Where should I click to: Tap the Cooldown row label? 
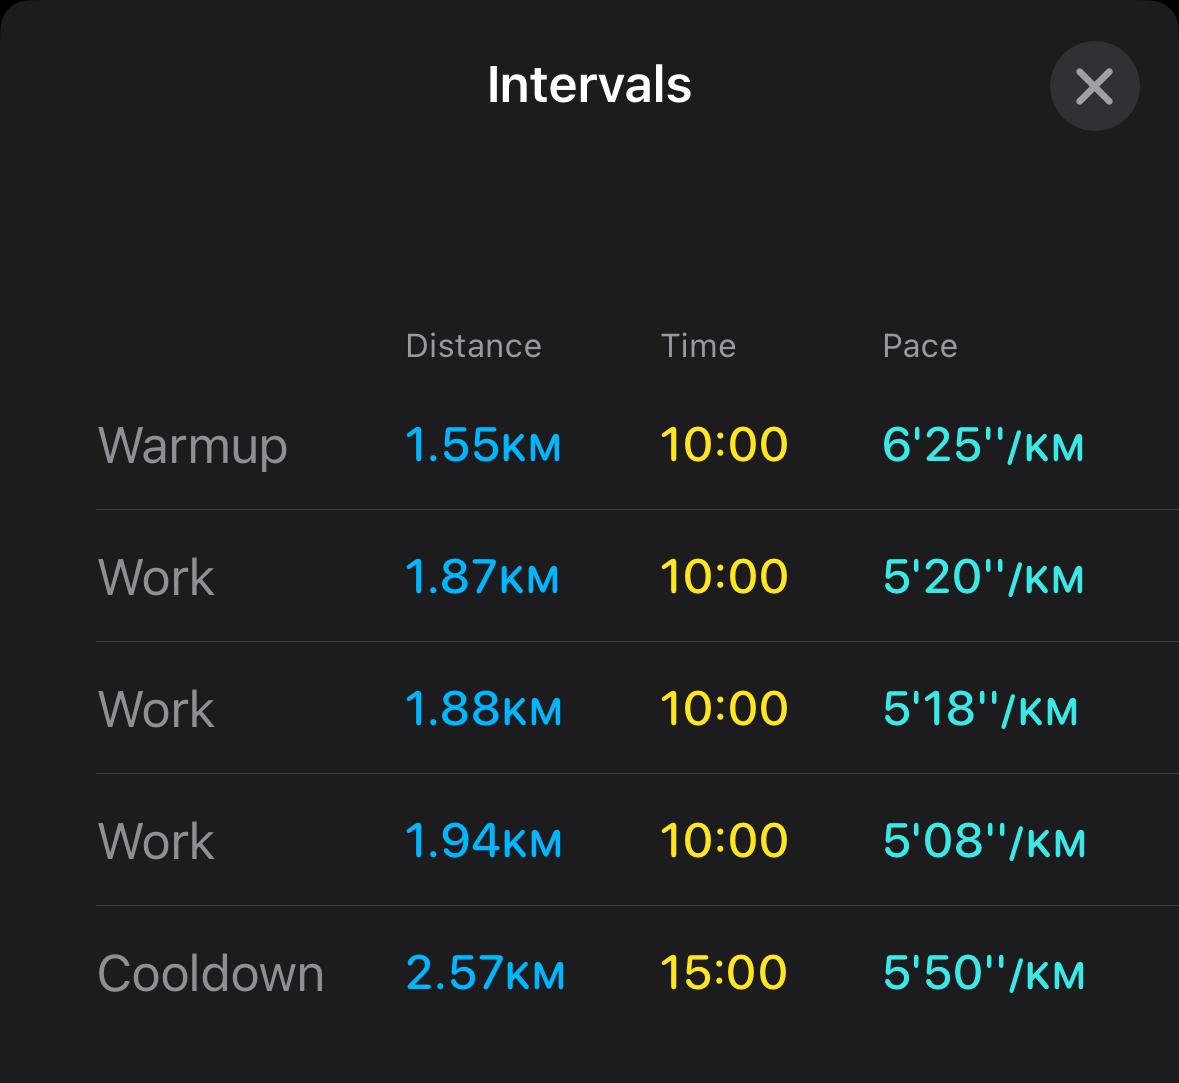tap(211, 973)
